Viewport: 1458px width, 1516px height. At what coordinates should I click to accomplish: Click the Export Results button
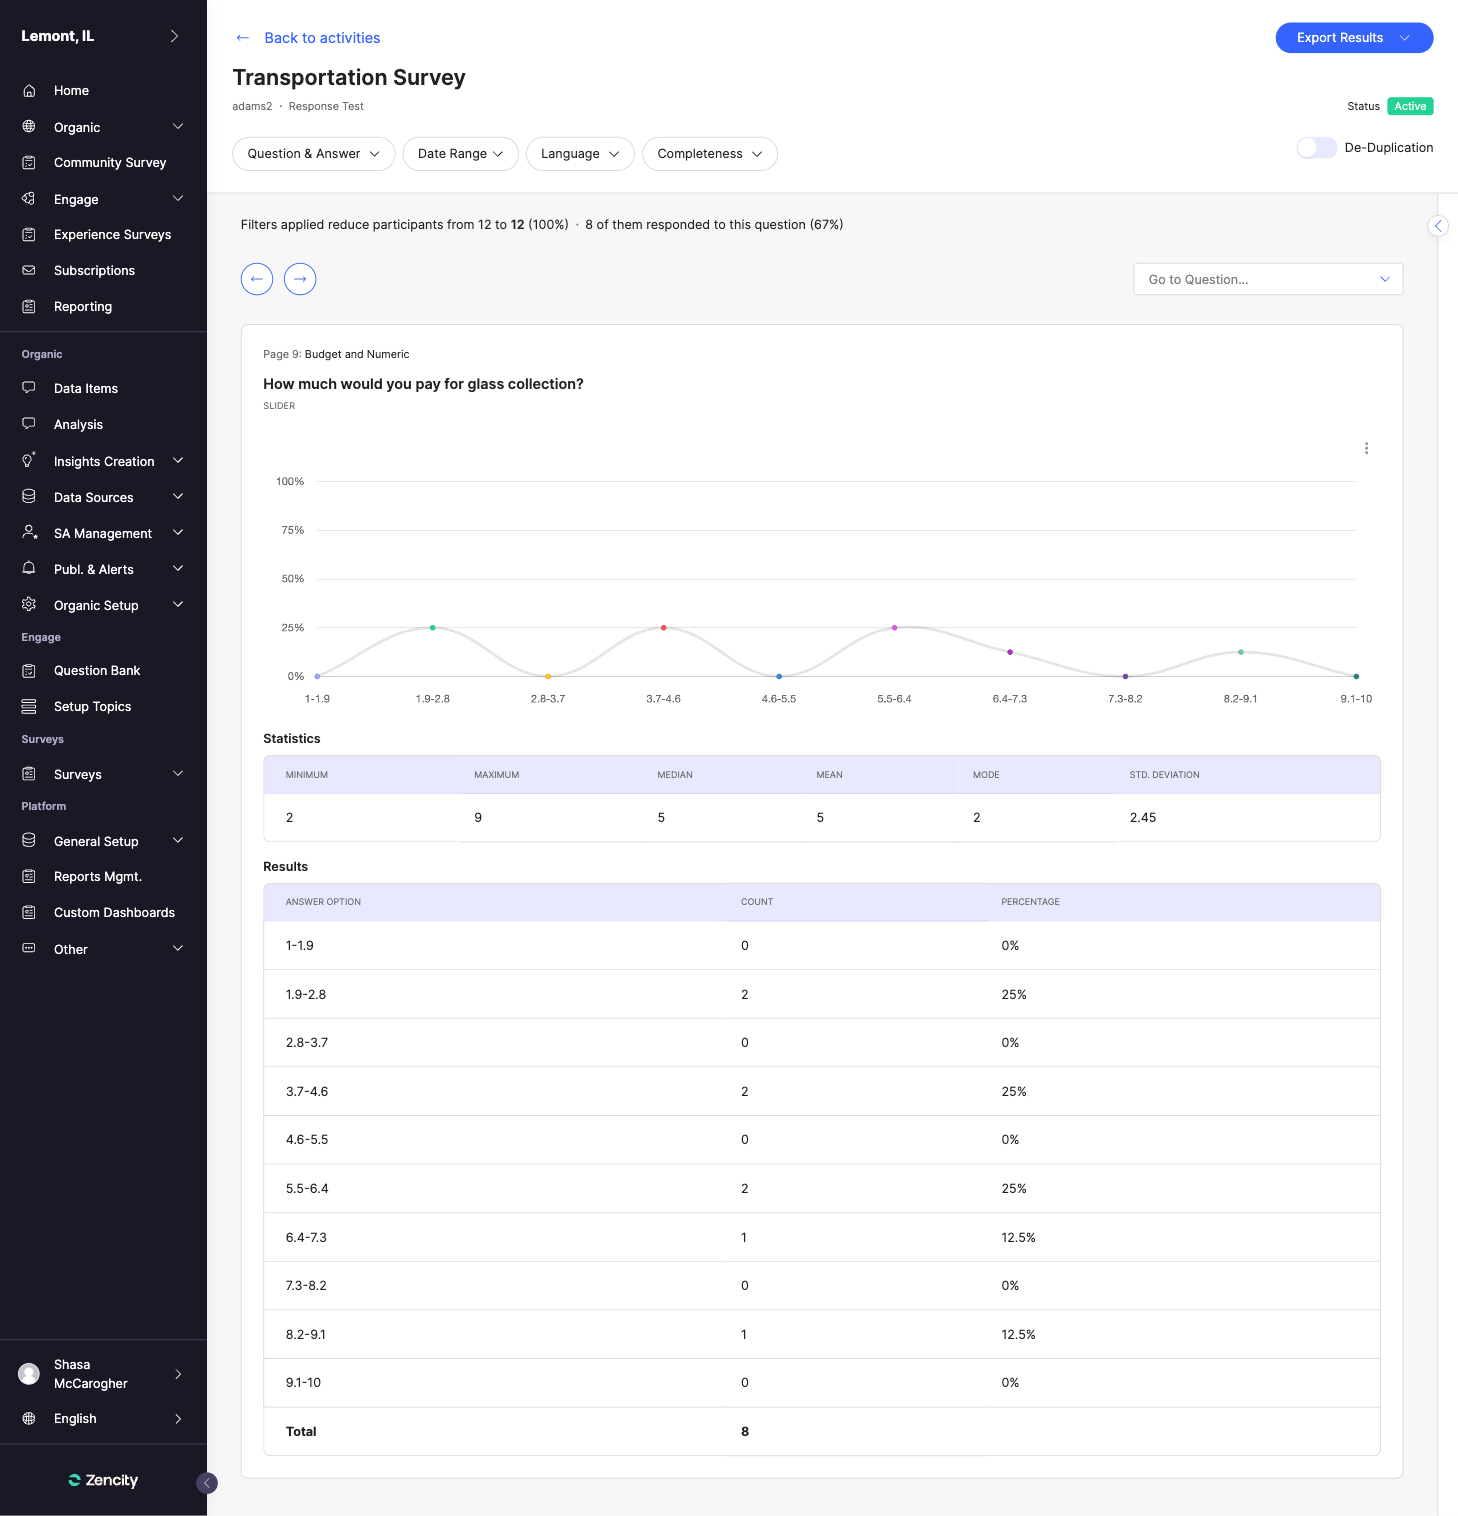pyautogui.click(x=1353, y=38)
